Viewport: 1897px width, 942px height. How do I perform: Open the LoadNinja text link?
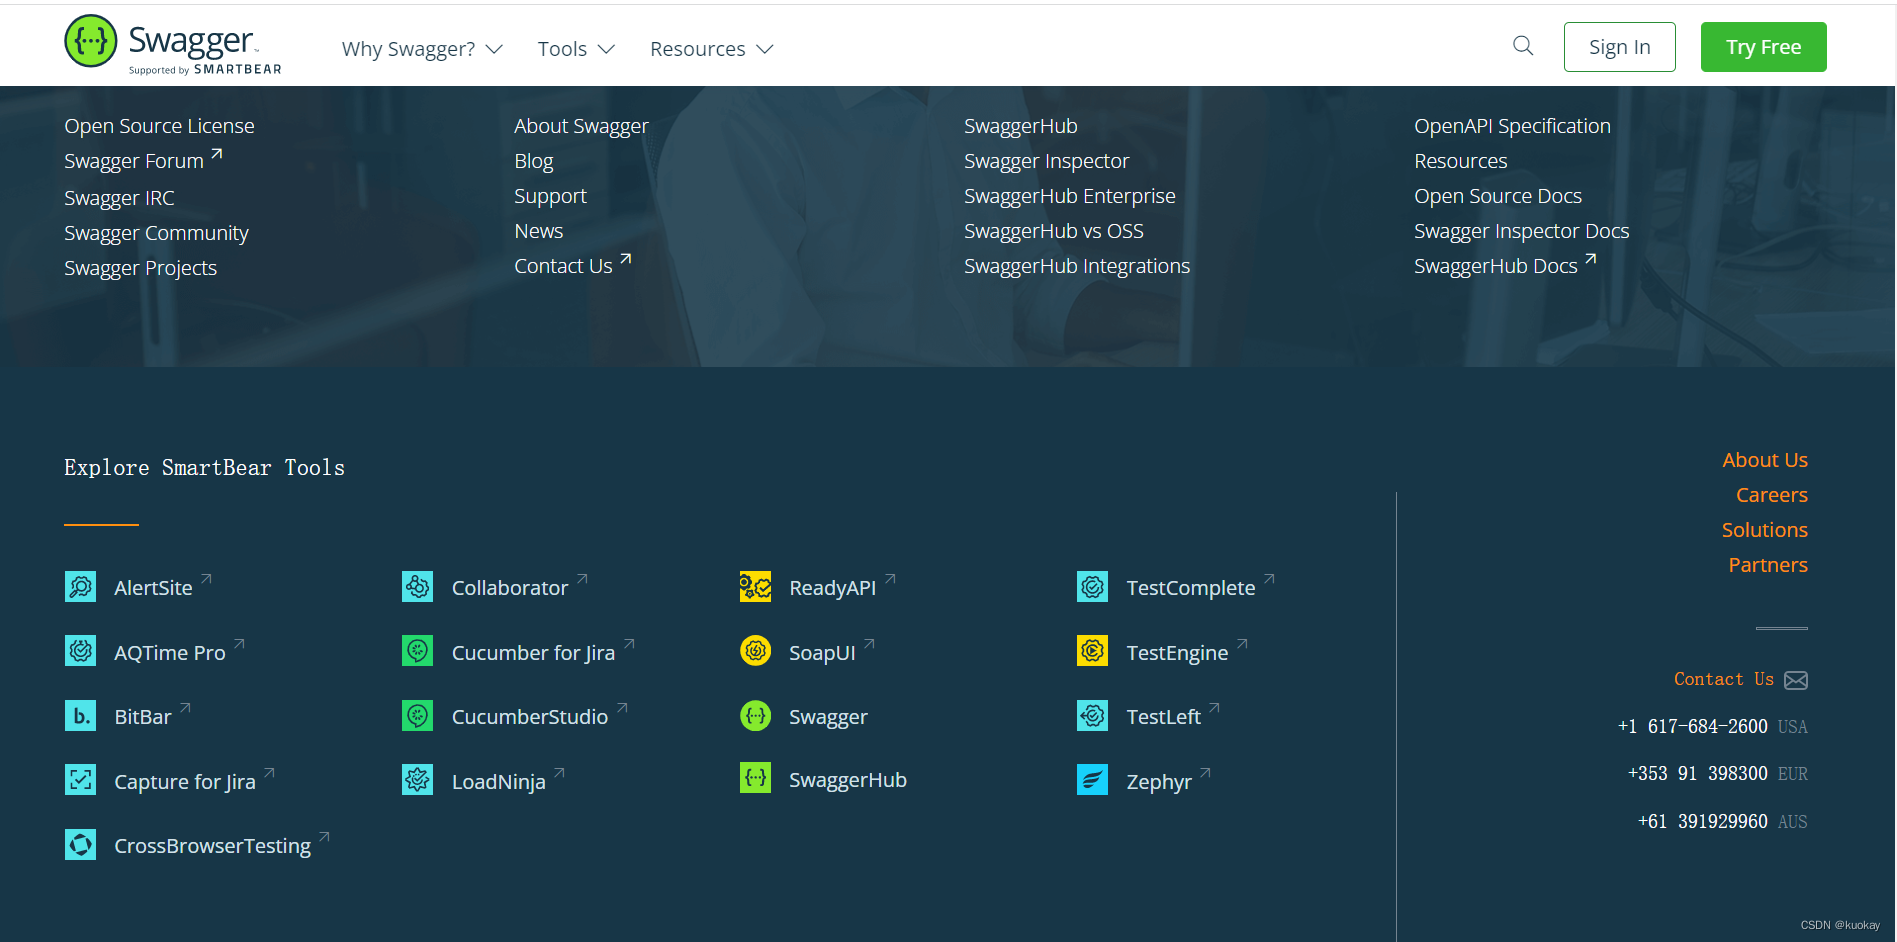pyautogui.click(x=499, y=782)
